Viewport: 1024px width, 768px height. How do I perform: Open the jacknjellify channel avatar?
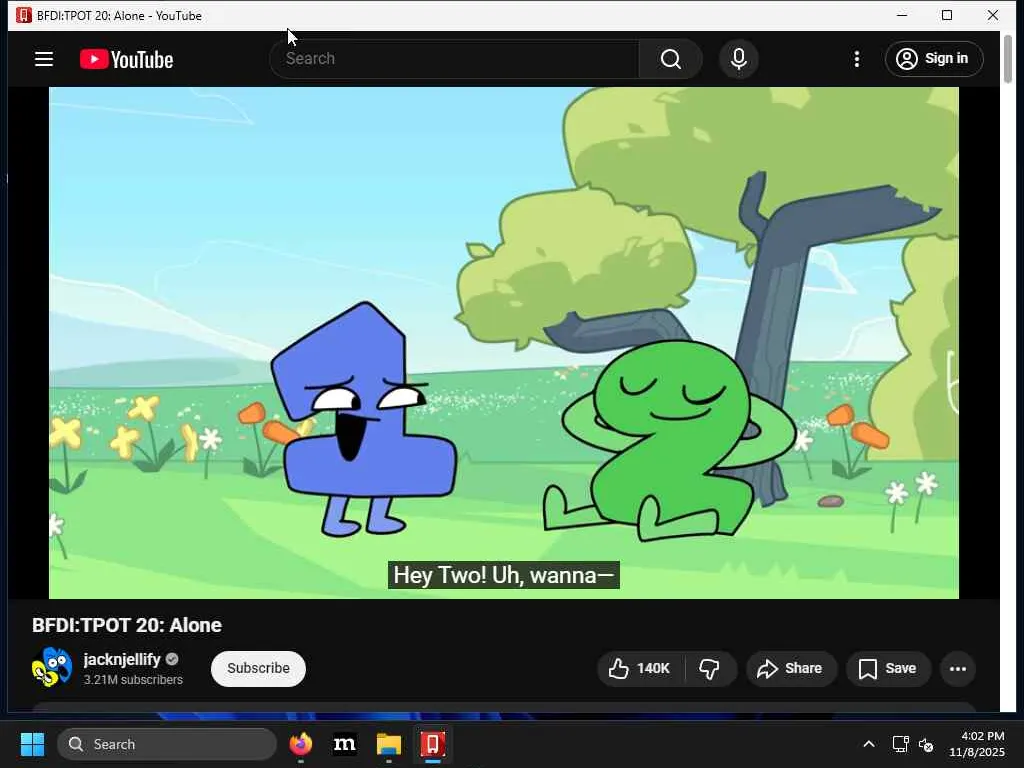pyautogui.click(x=52, y=667)
